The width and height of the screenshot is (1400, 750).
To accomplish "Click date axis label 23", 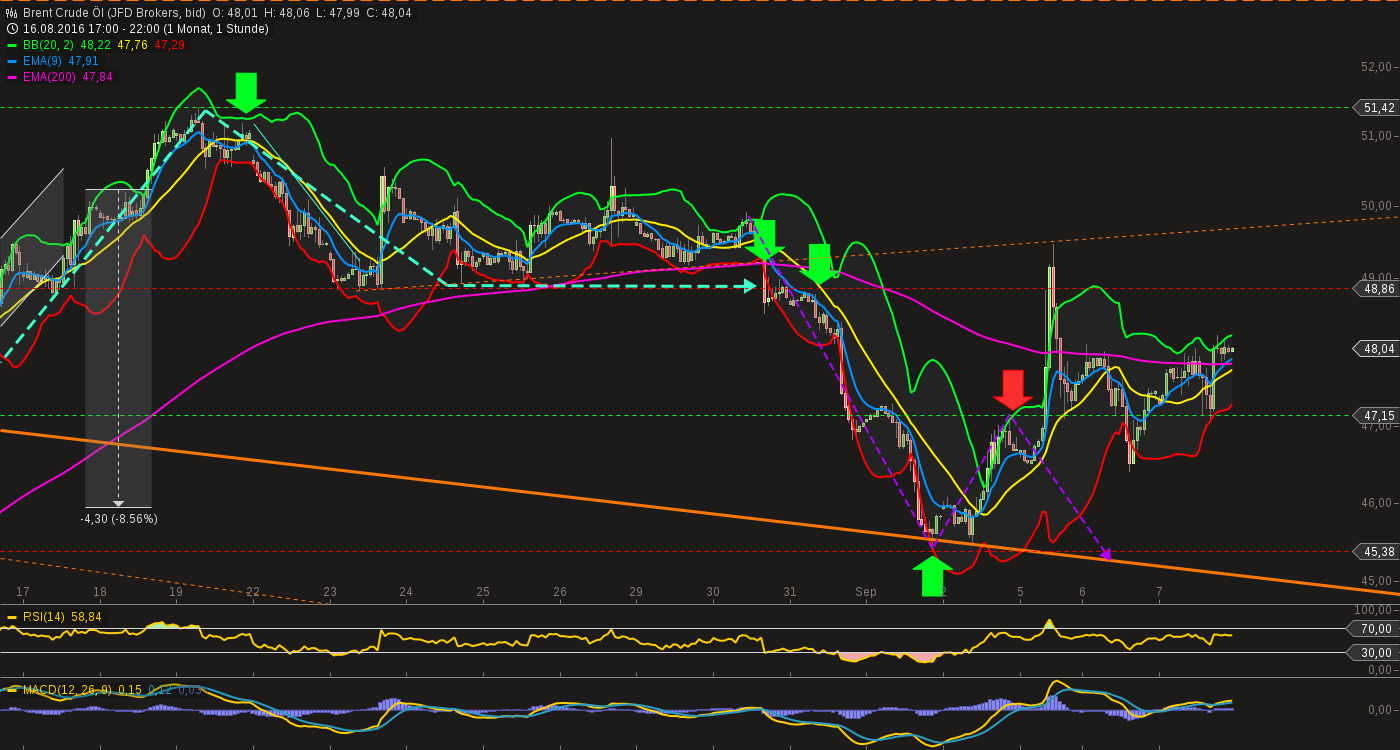I will pyautogui.click(x=330, y=592).
